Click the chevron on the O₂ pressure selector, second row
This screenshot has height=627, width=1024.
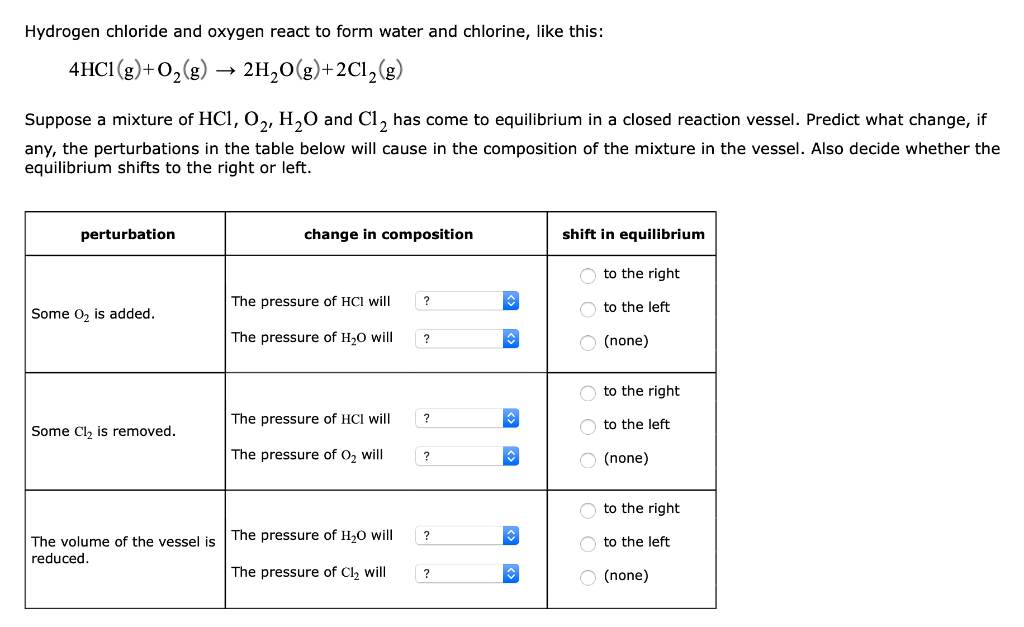[510, 456]
